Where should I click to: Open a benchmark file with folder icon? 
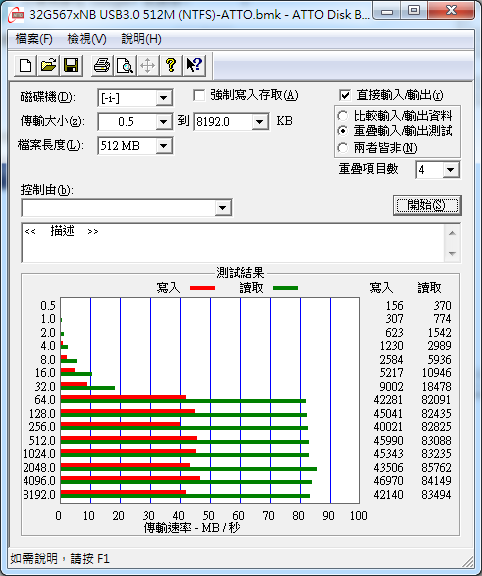tap(48, 66)
